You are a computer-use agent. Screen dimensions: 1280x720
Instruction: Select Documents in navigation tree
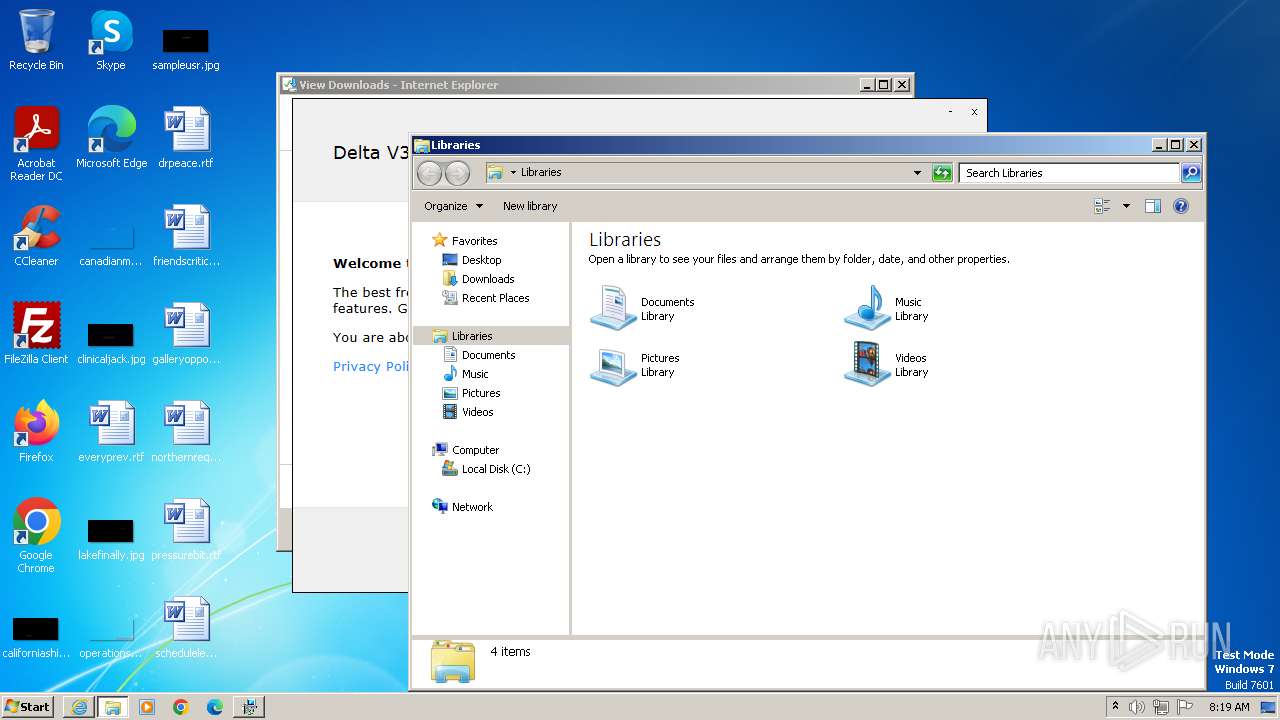pyautogui.click(x=488, y=355)
